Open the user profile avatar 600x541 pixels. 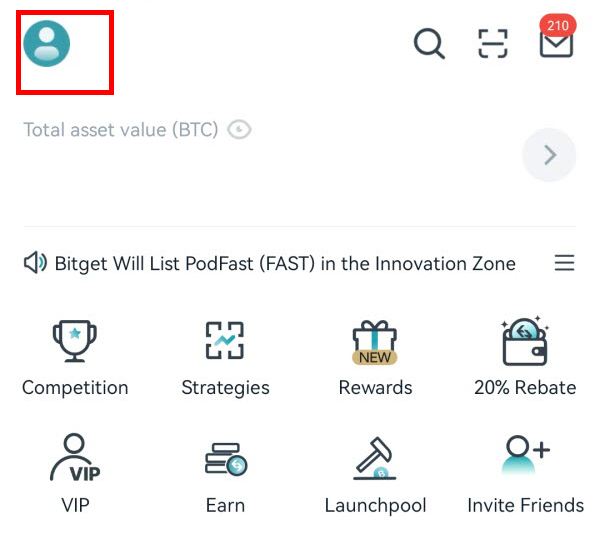click(47, 44)
